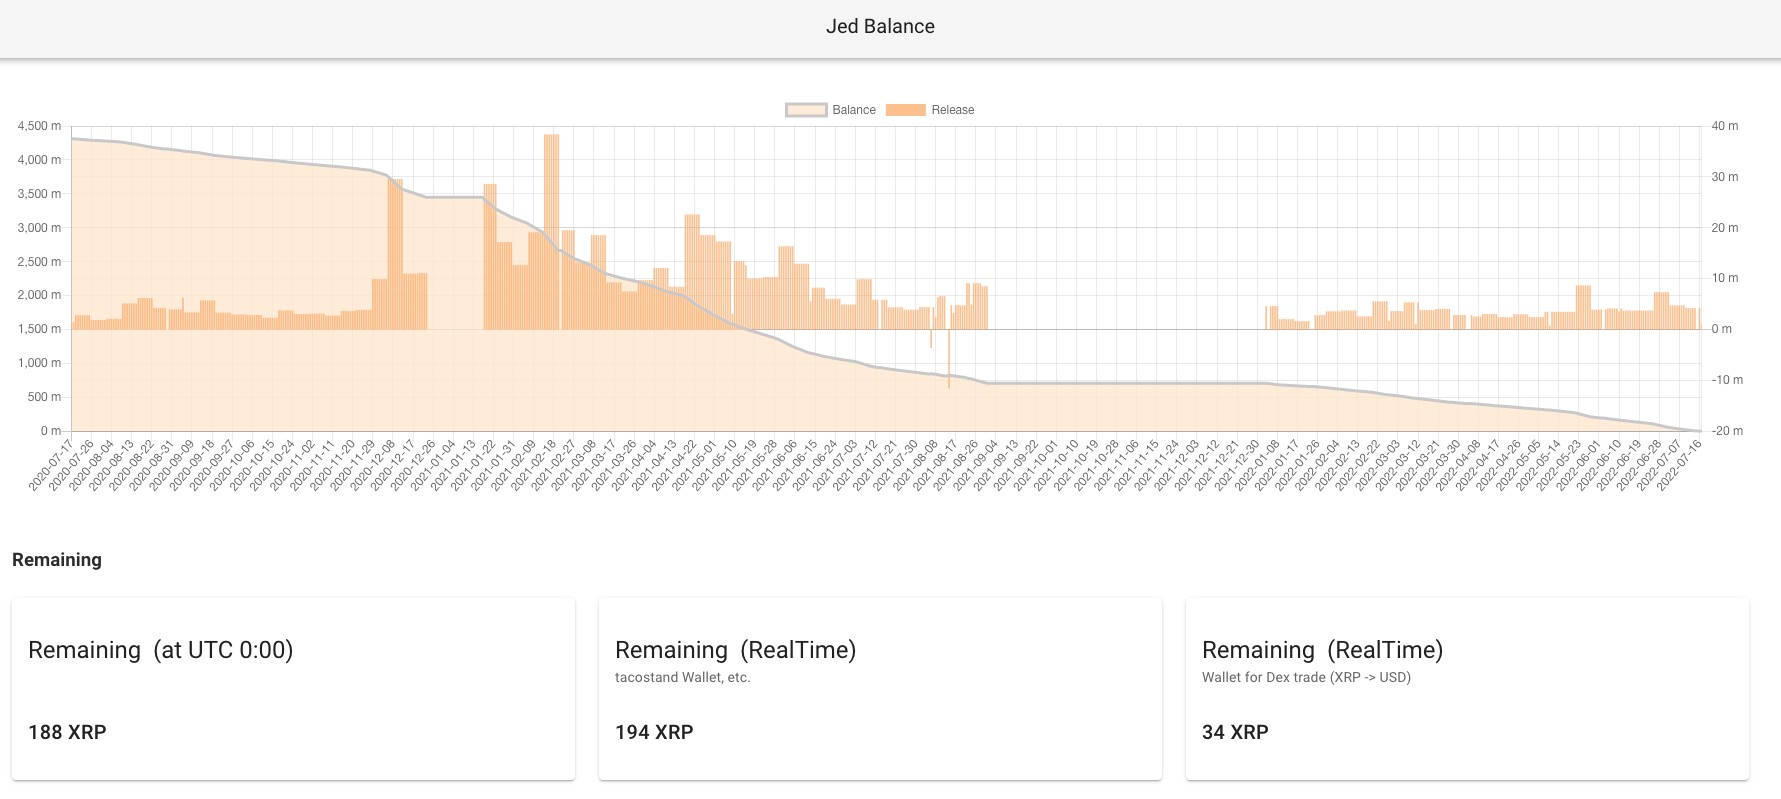Click the 0 m left axis label
Viewport: 1781px width, 799px height.
50,431
